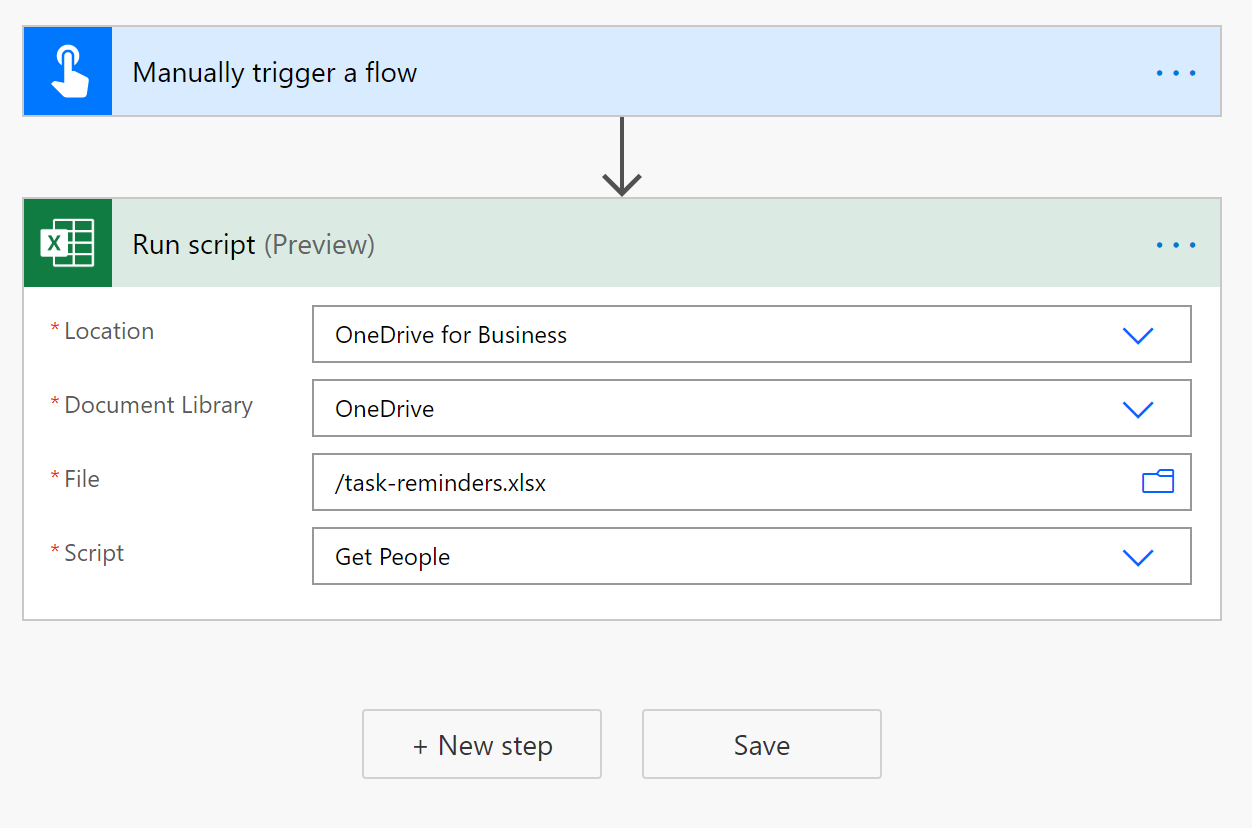Image resolution: width=1252 pixels, height=828 pixels.
Task: Click the arrow connecting the flow steps
Action: tap(622, 155)
